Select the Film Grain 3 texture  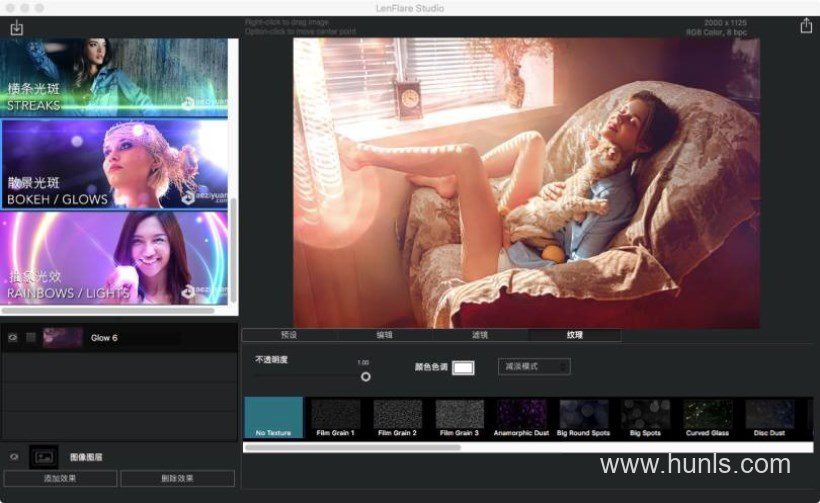pos(459,417)
